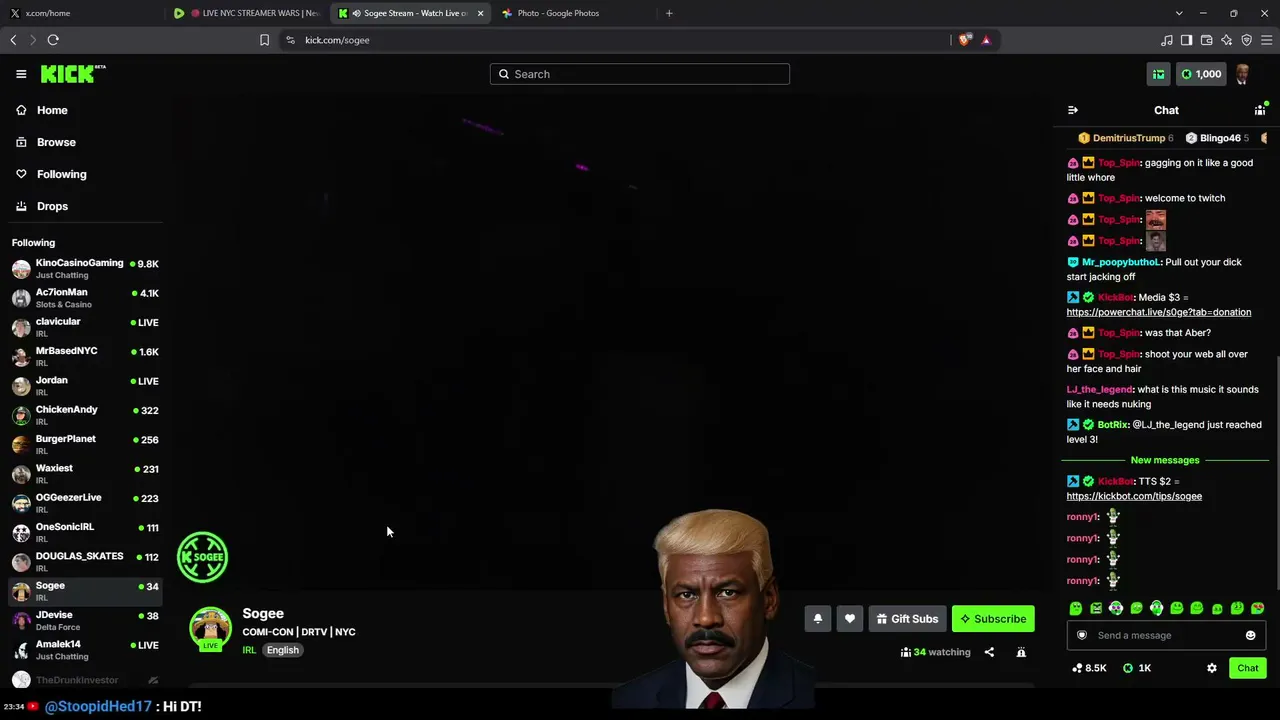Open KinoCasinoGaming channel
The height and width of the screenshot is (720, 1280).
point(85,269)
